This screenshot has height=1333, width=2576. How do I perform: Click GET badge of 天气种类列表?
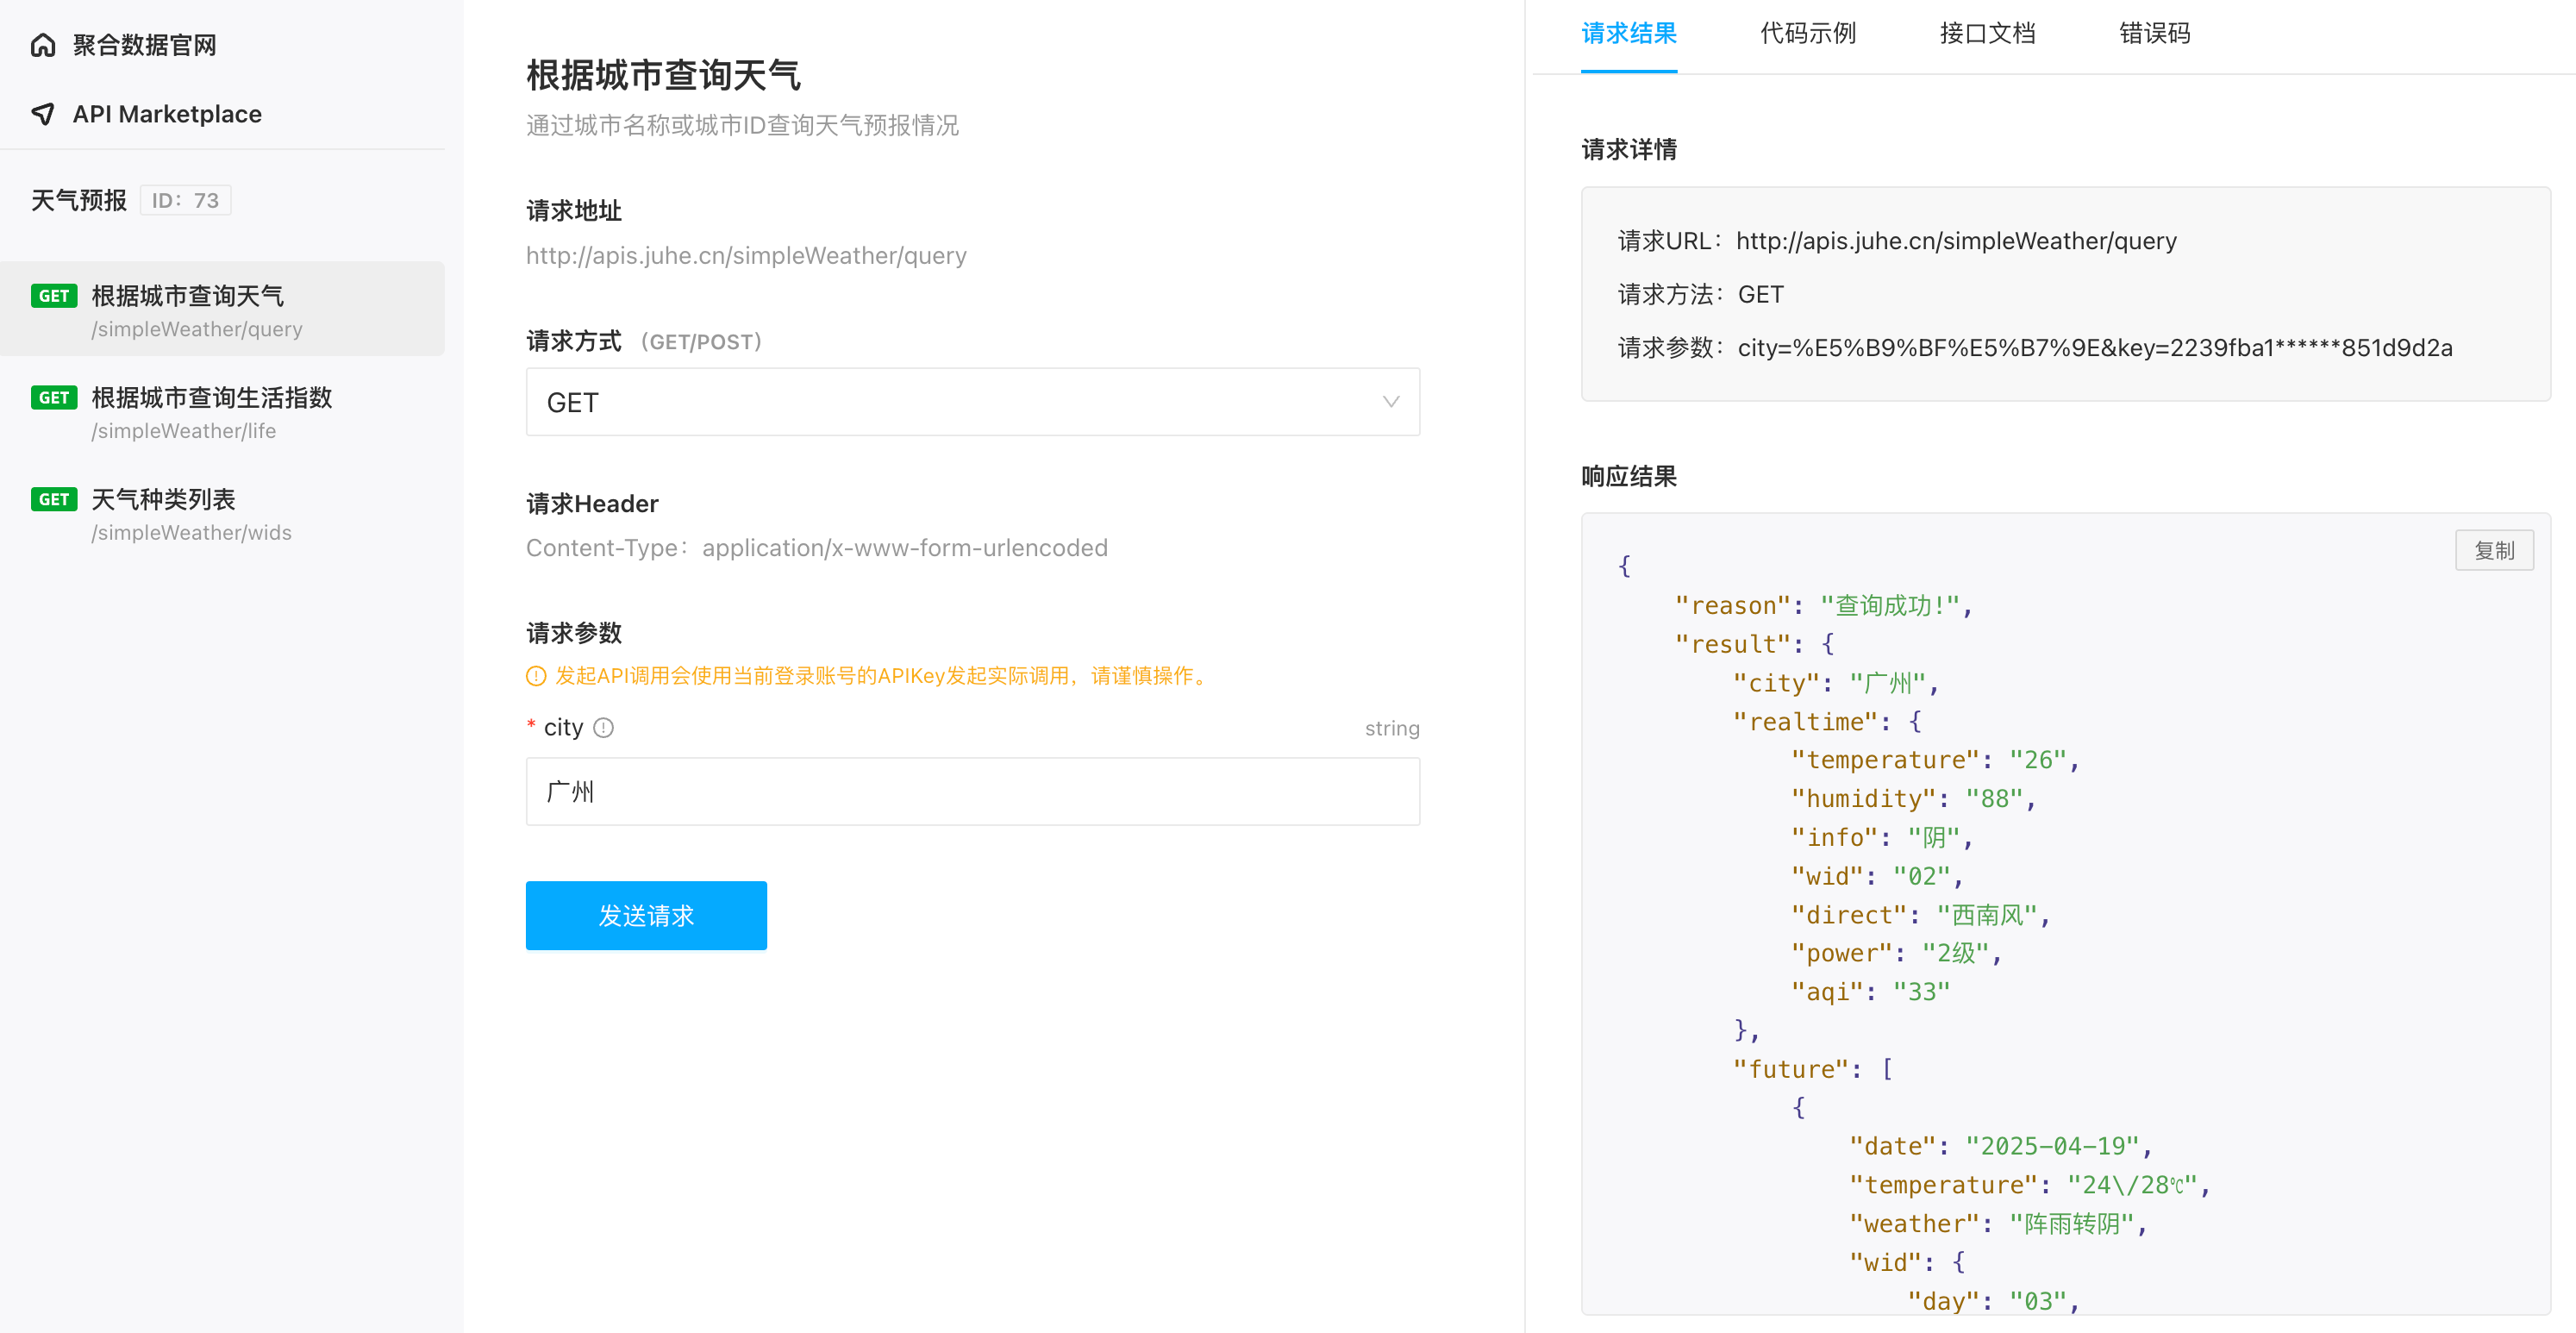tap(54, 499)
